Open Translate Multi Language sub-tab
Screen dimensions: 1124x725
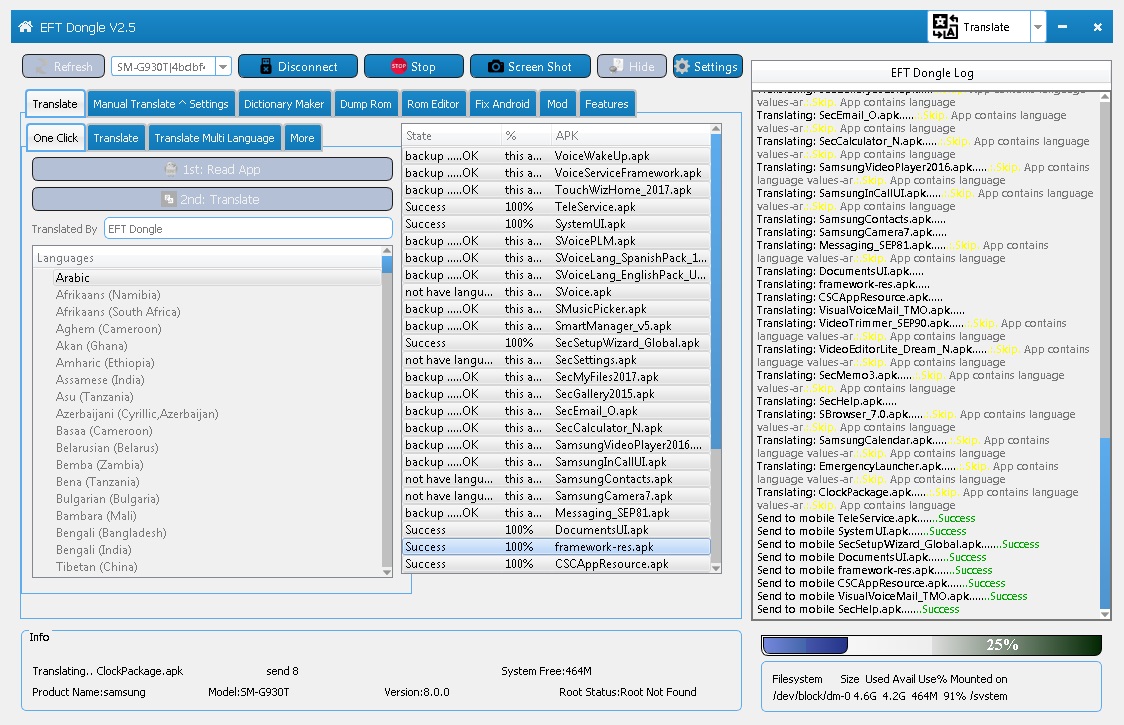point(214,138)
